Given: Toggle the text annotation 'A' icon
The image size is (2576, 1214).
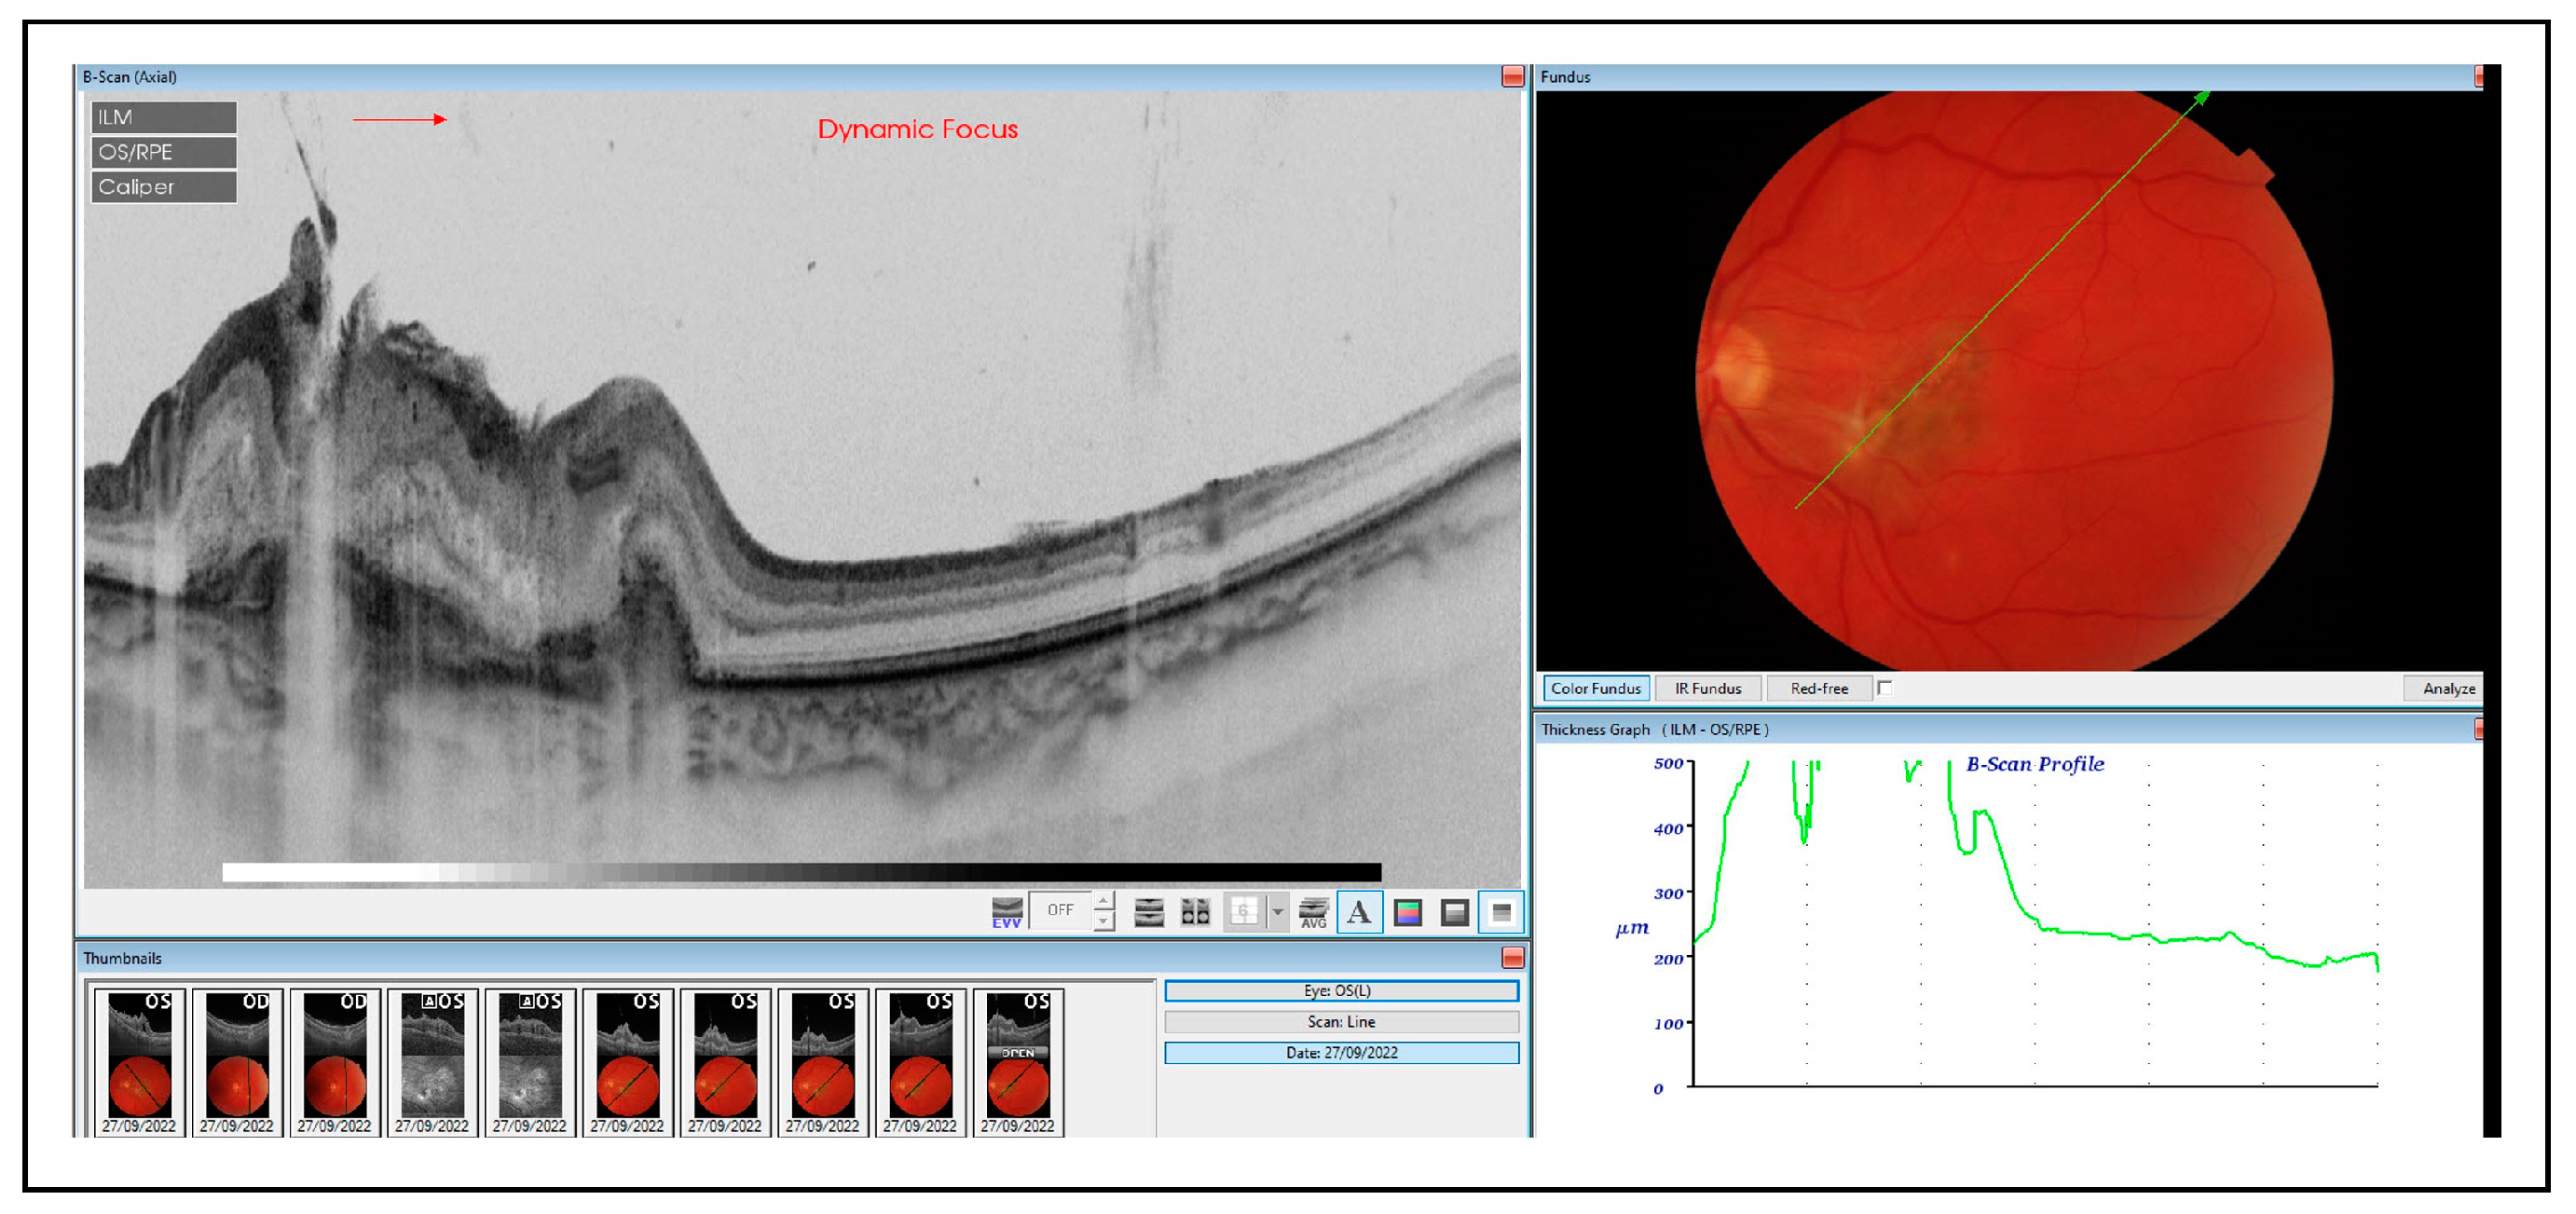Looking at the screenshot, I should pos(1359,912).
